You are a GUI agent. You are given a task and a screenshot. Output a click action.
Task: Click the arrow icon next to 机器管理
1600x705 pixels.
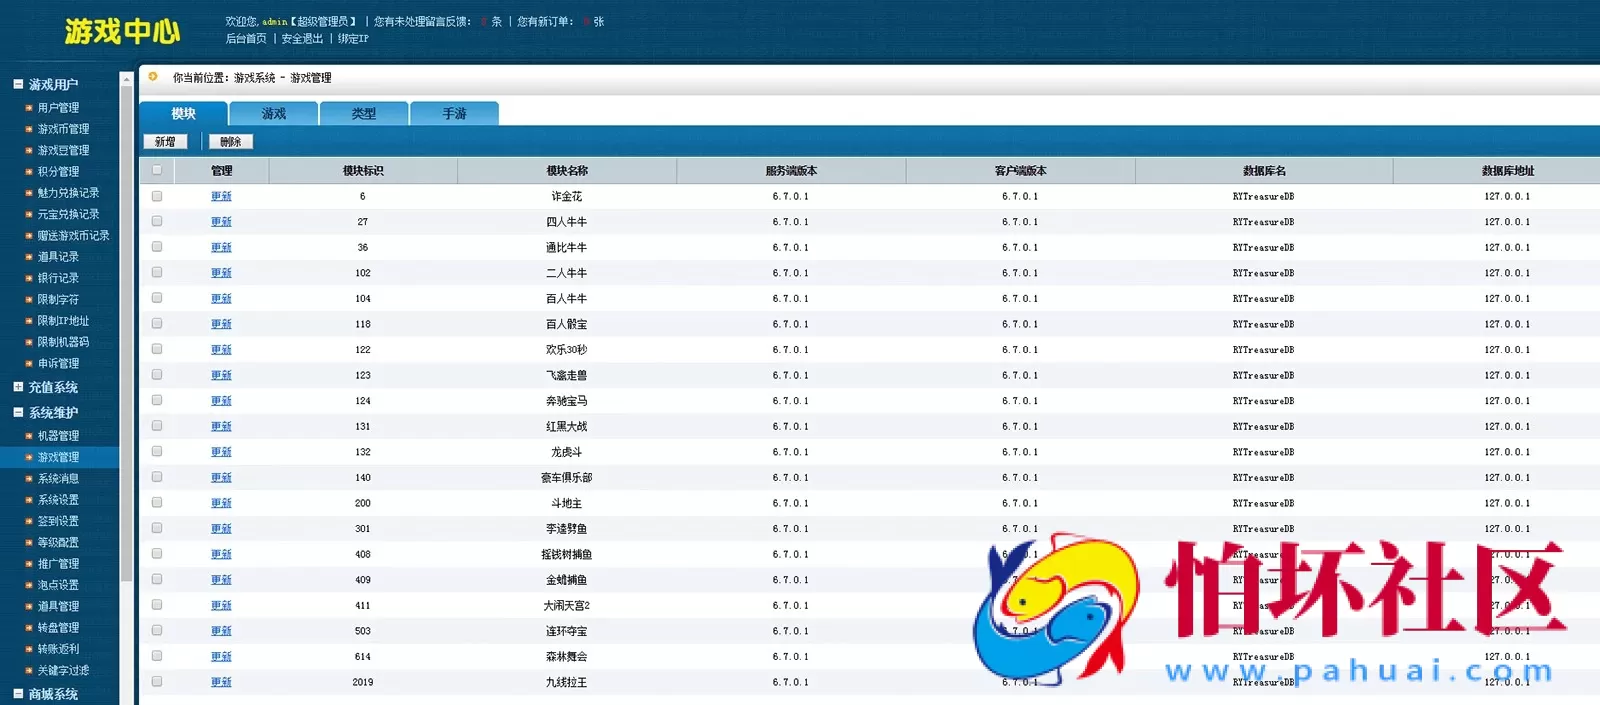tap(29, 436)
